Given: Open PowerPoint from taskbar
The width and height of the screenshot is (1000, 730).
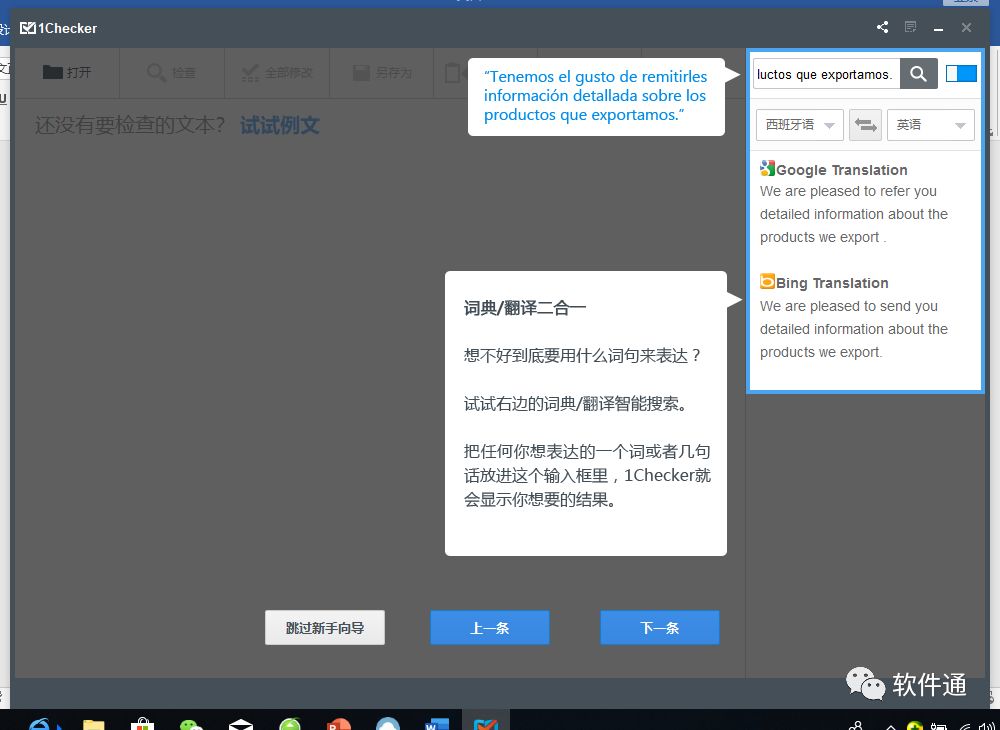Looking at the screenshot, I should click(x=339, y=724).
